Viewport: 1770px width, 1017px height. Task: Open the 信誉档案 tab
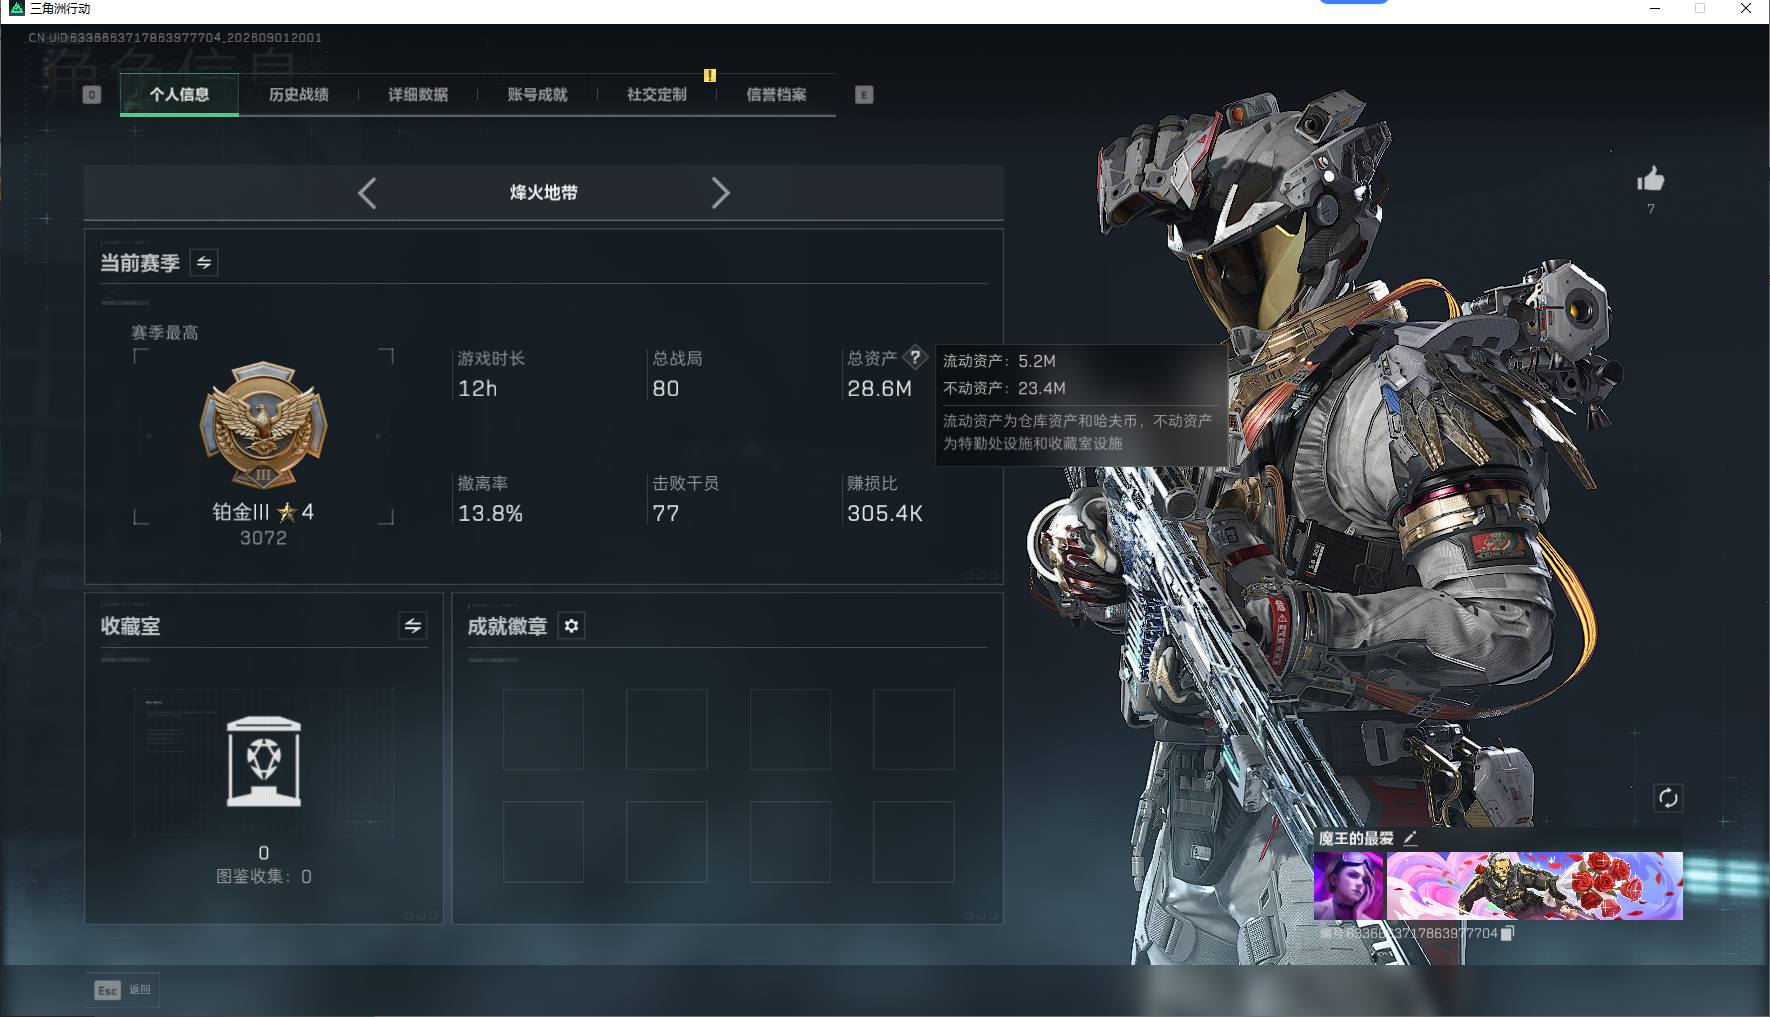776,95
